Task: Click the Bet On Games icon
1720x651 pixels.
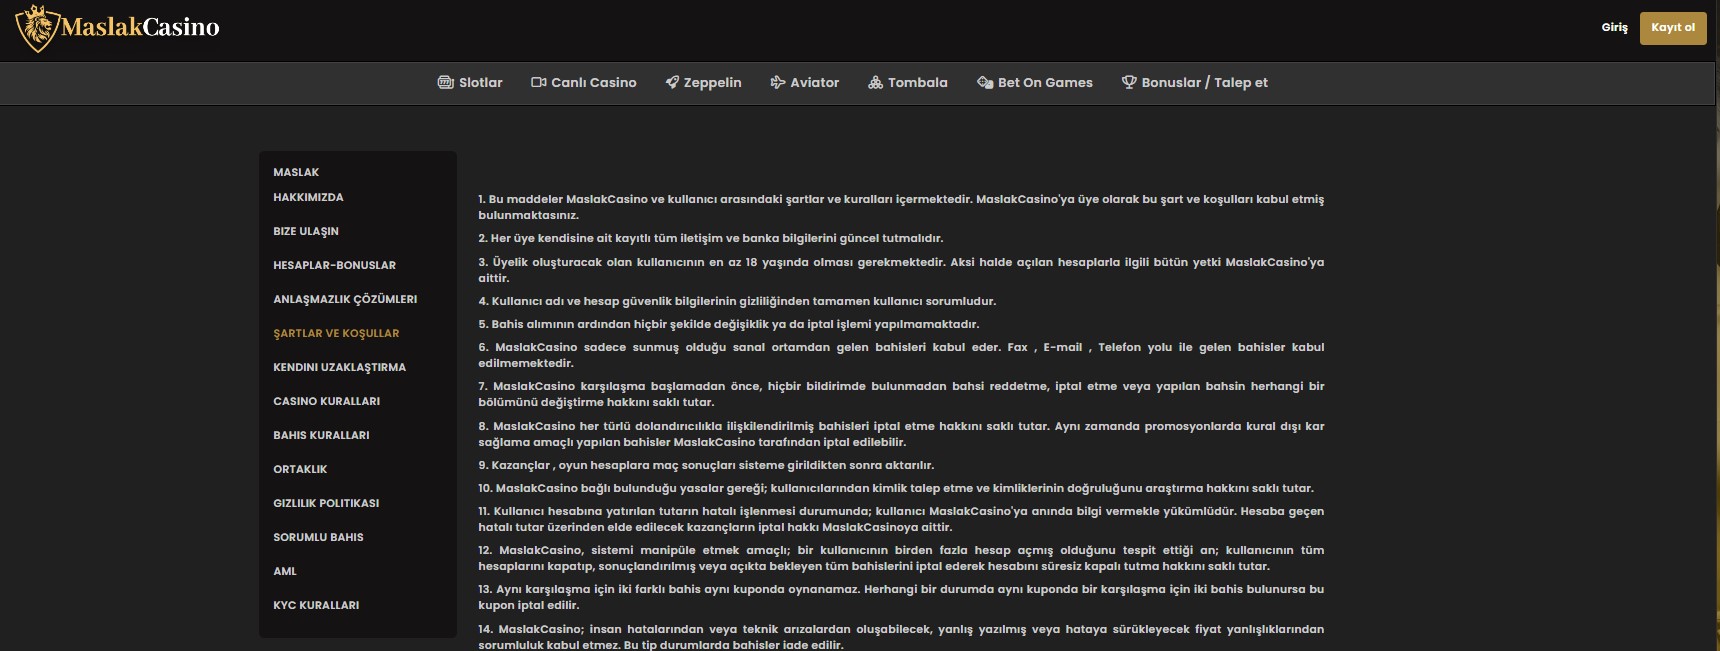Action: (985, 82)
